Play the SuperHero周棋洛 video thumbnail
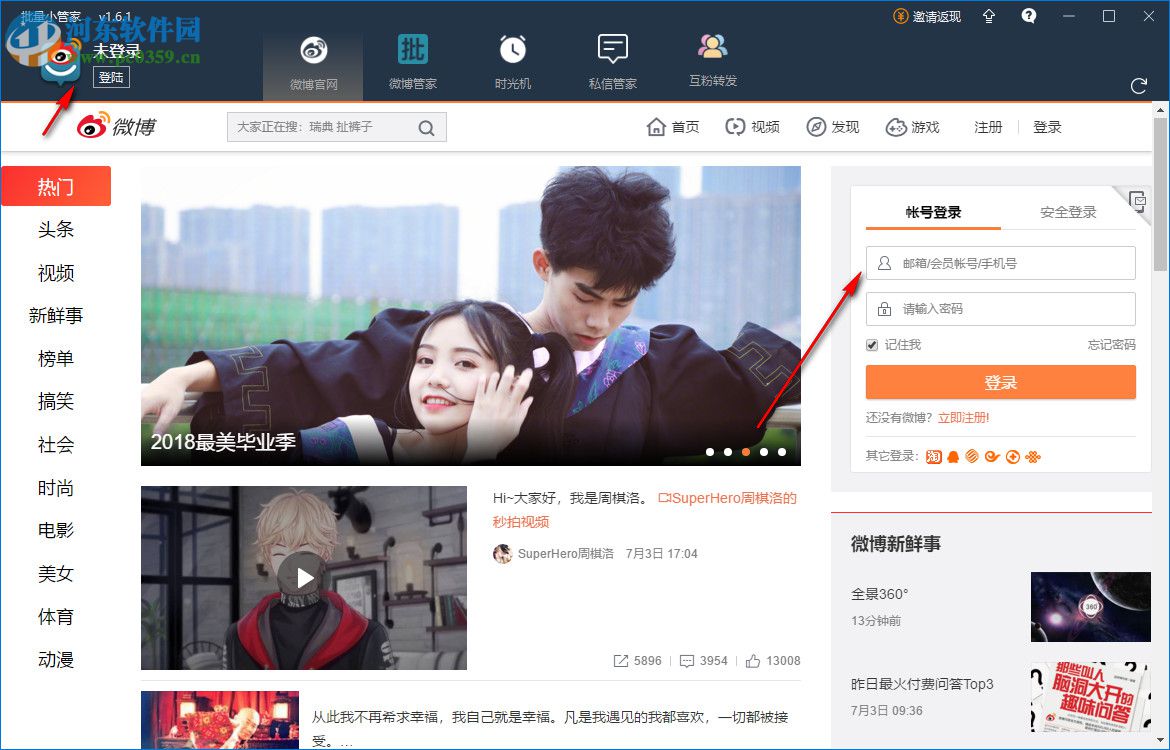The width and height of the screenshot is (1170, 750). click(304, 577)
